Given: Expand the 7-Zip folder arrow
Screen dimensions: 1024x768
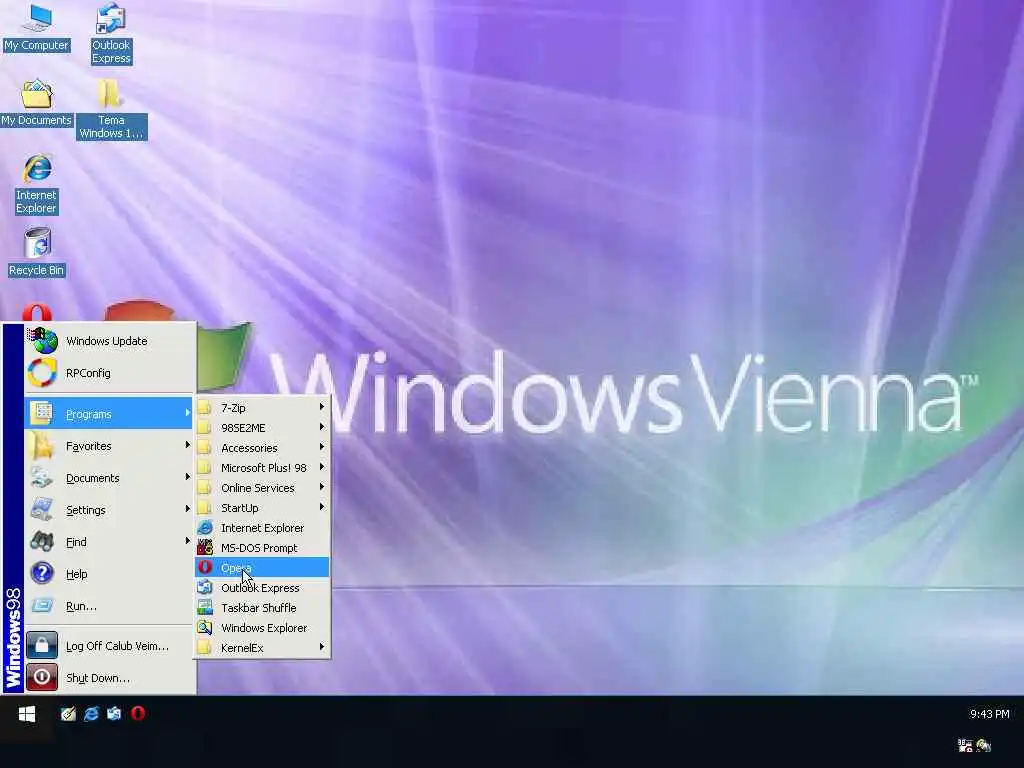Looking at the screenshot, I should (322, 407).
